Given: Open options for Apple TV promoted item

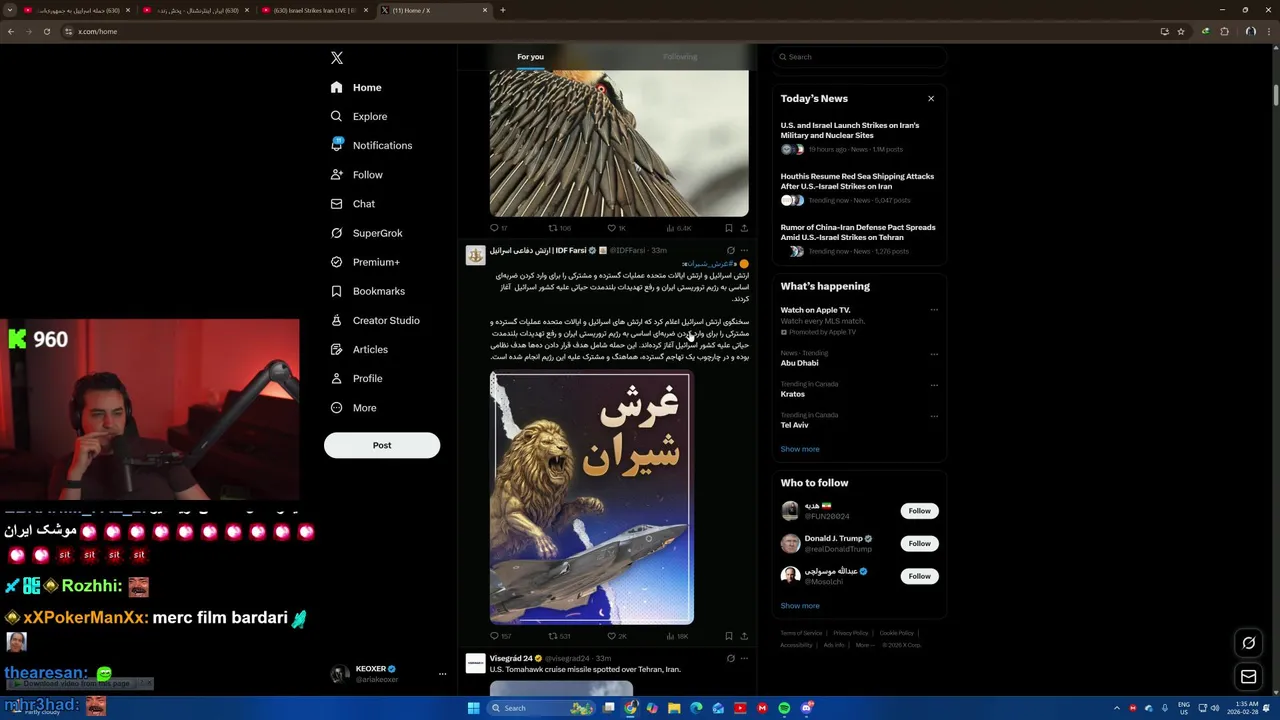Looking at the screenshot, I should pos(934,310).
